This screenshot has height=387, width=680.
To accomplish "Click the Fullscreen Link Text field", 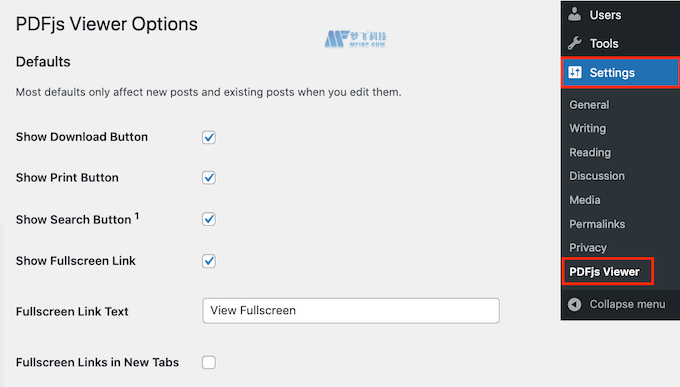I will point(351,311).
